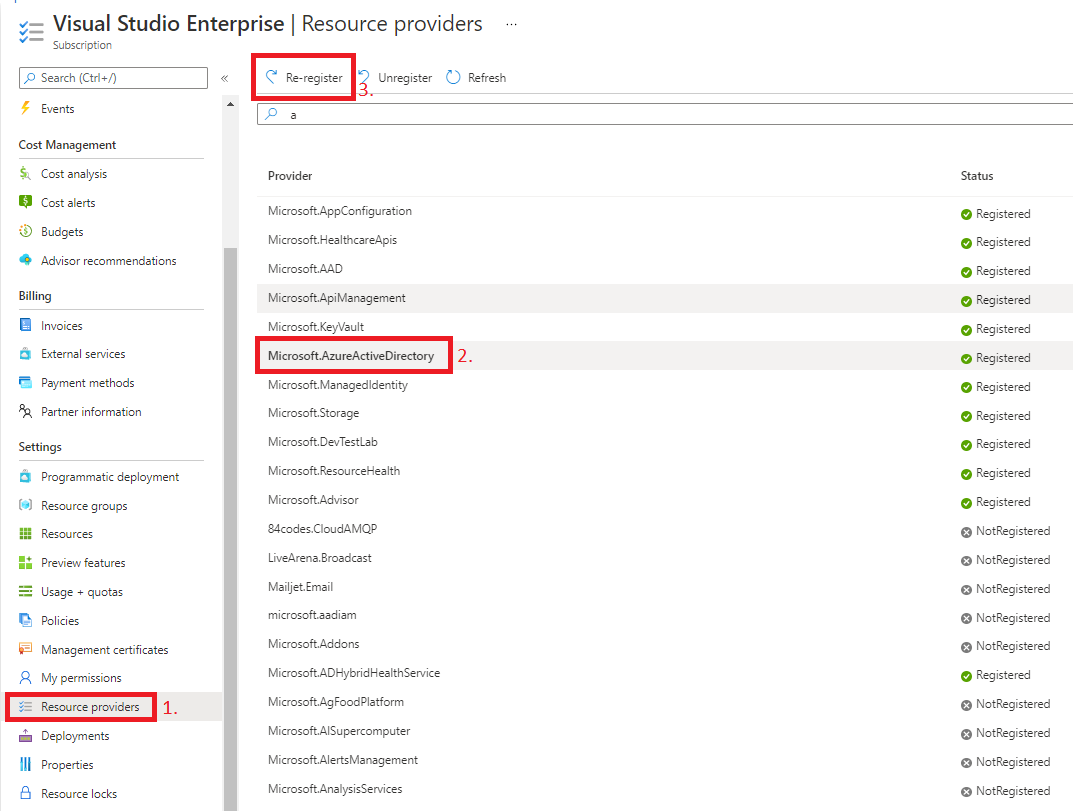Click the Payment methods icon
The width and height of the screenshot is (1073, 811).
pos(25,383)
